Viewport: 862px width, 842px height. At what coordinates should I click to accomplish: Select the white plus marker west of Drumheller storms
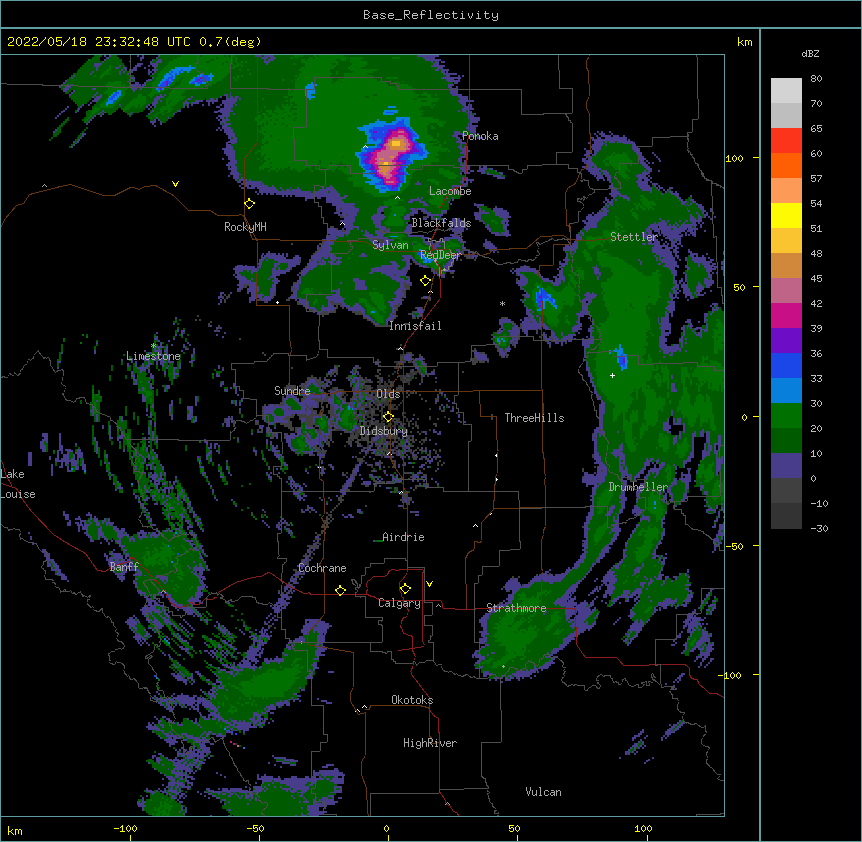pyautogui.click(x=612, y=375)
